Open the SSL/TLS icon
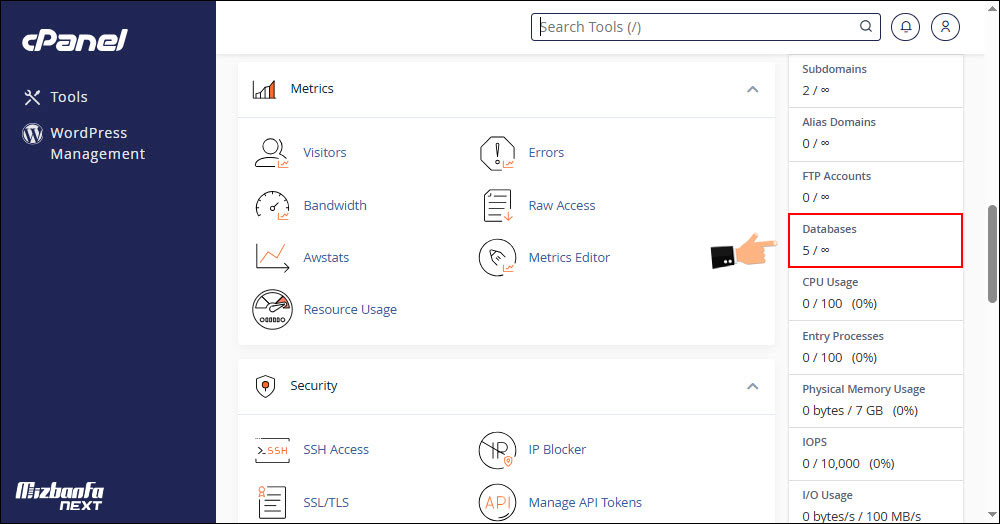The height and width of the screenshot is (524, 1000). pos(271,502)
